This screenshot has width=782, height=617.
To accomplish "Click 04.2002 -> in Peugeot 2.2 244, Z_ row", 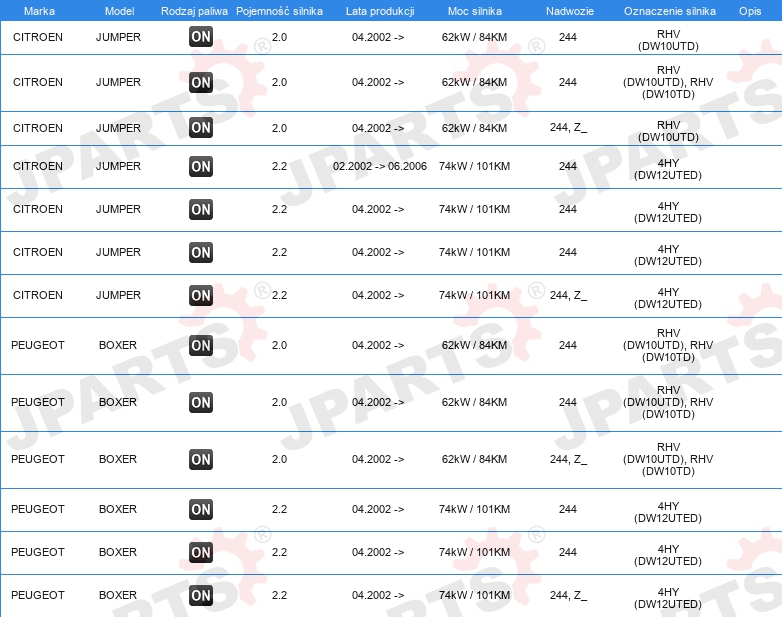I will 378,596.
